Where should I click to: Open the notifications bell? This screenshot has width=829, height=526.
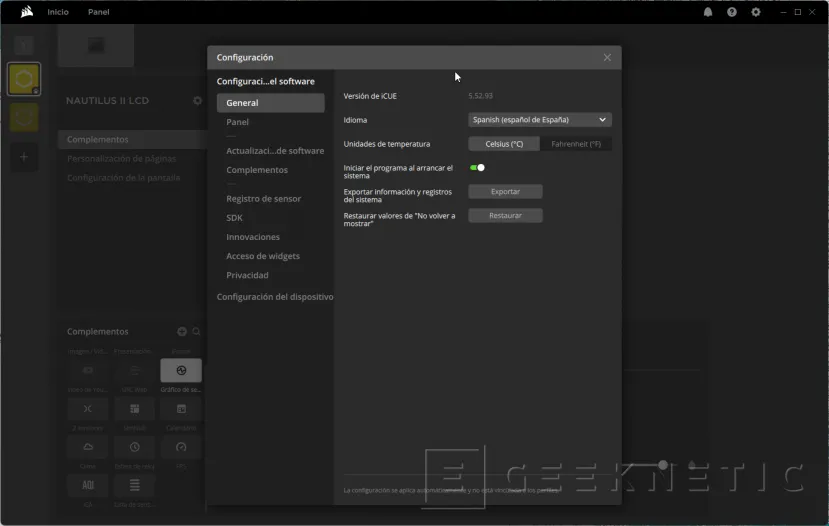click(708, 12)
